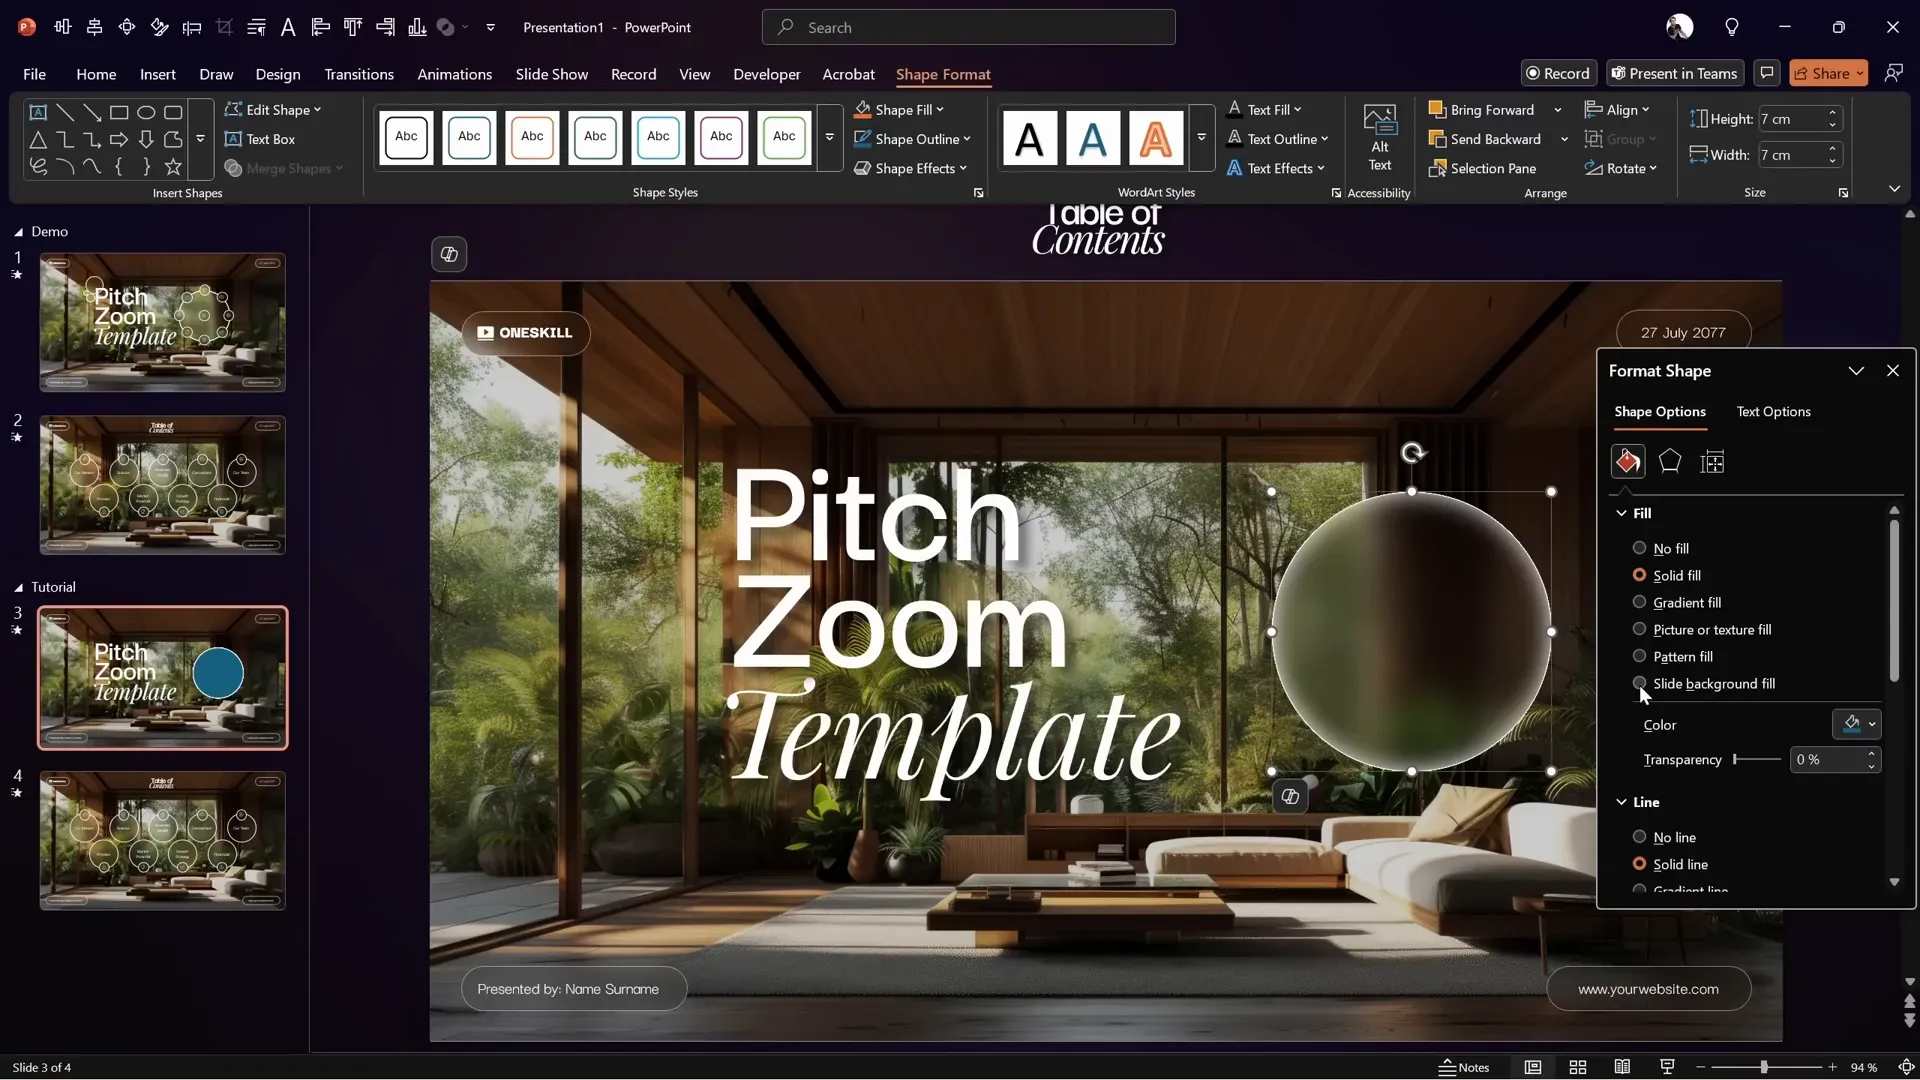Select the No line option
This screenshot has height=1080, width=1920.
point(1639,837)
